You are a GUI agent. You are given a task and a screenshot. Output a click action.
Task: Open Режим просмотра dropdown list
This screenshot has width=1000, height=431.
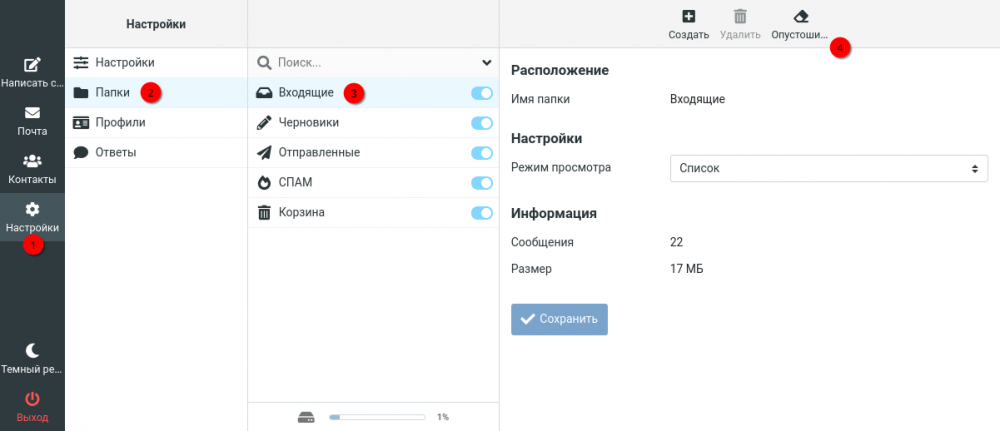(828, 168)
